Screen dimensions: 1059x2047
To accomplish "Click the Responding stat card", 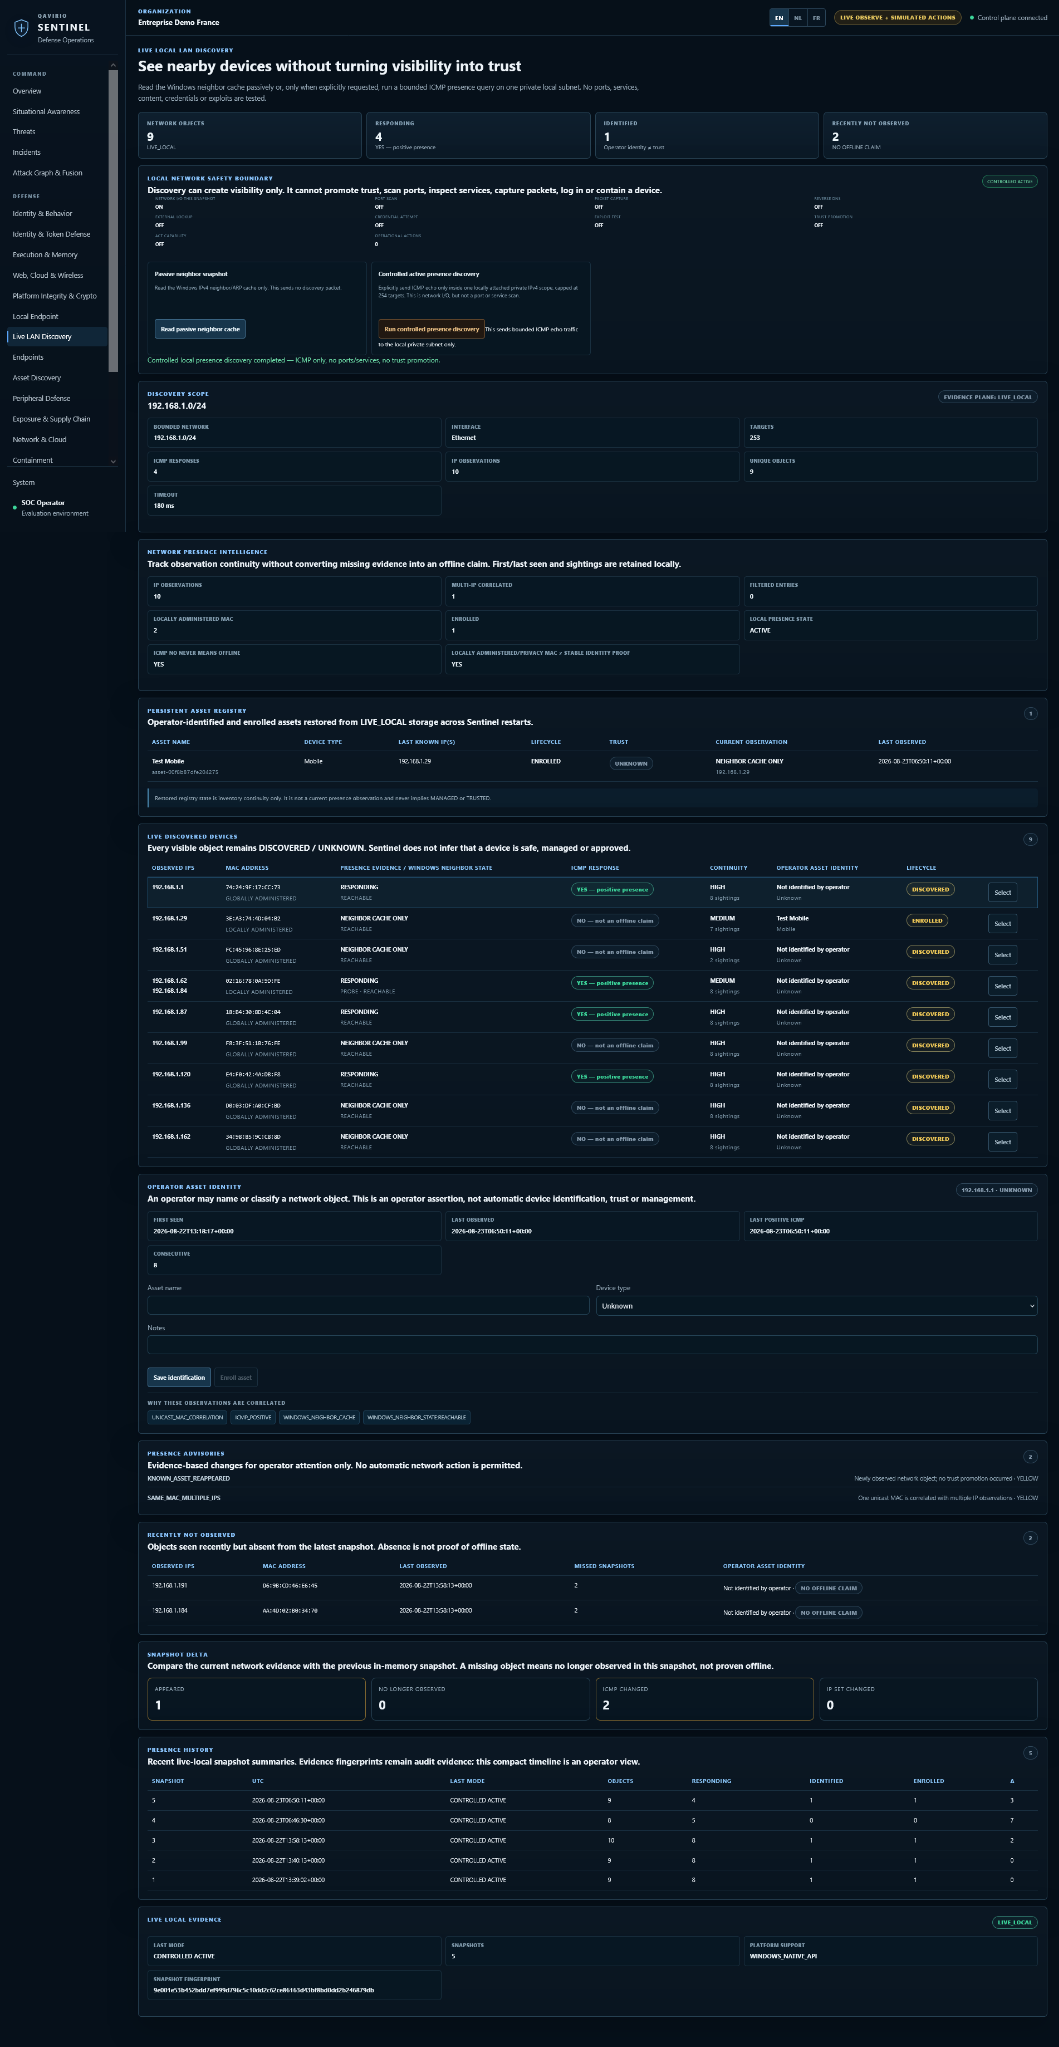I will pos(478,135).
